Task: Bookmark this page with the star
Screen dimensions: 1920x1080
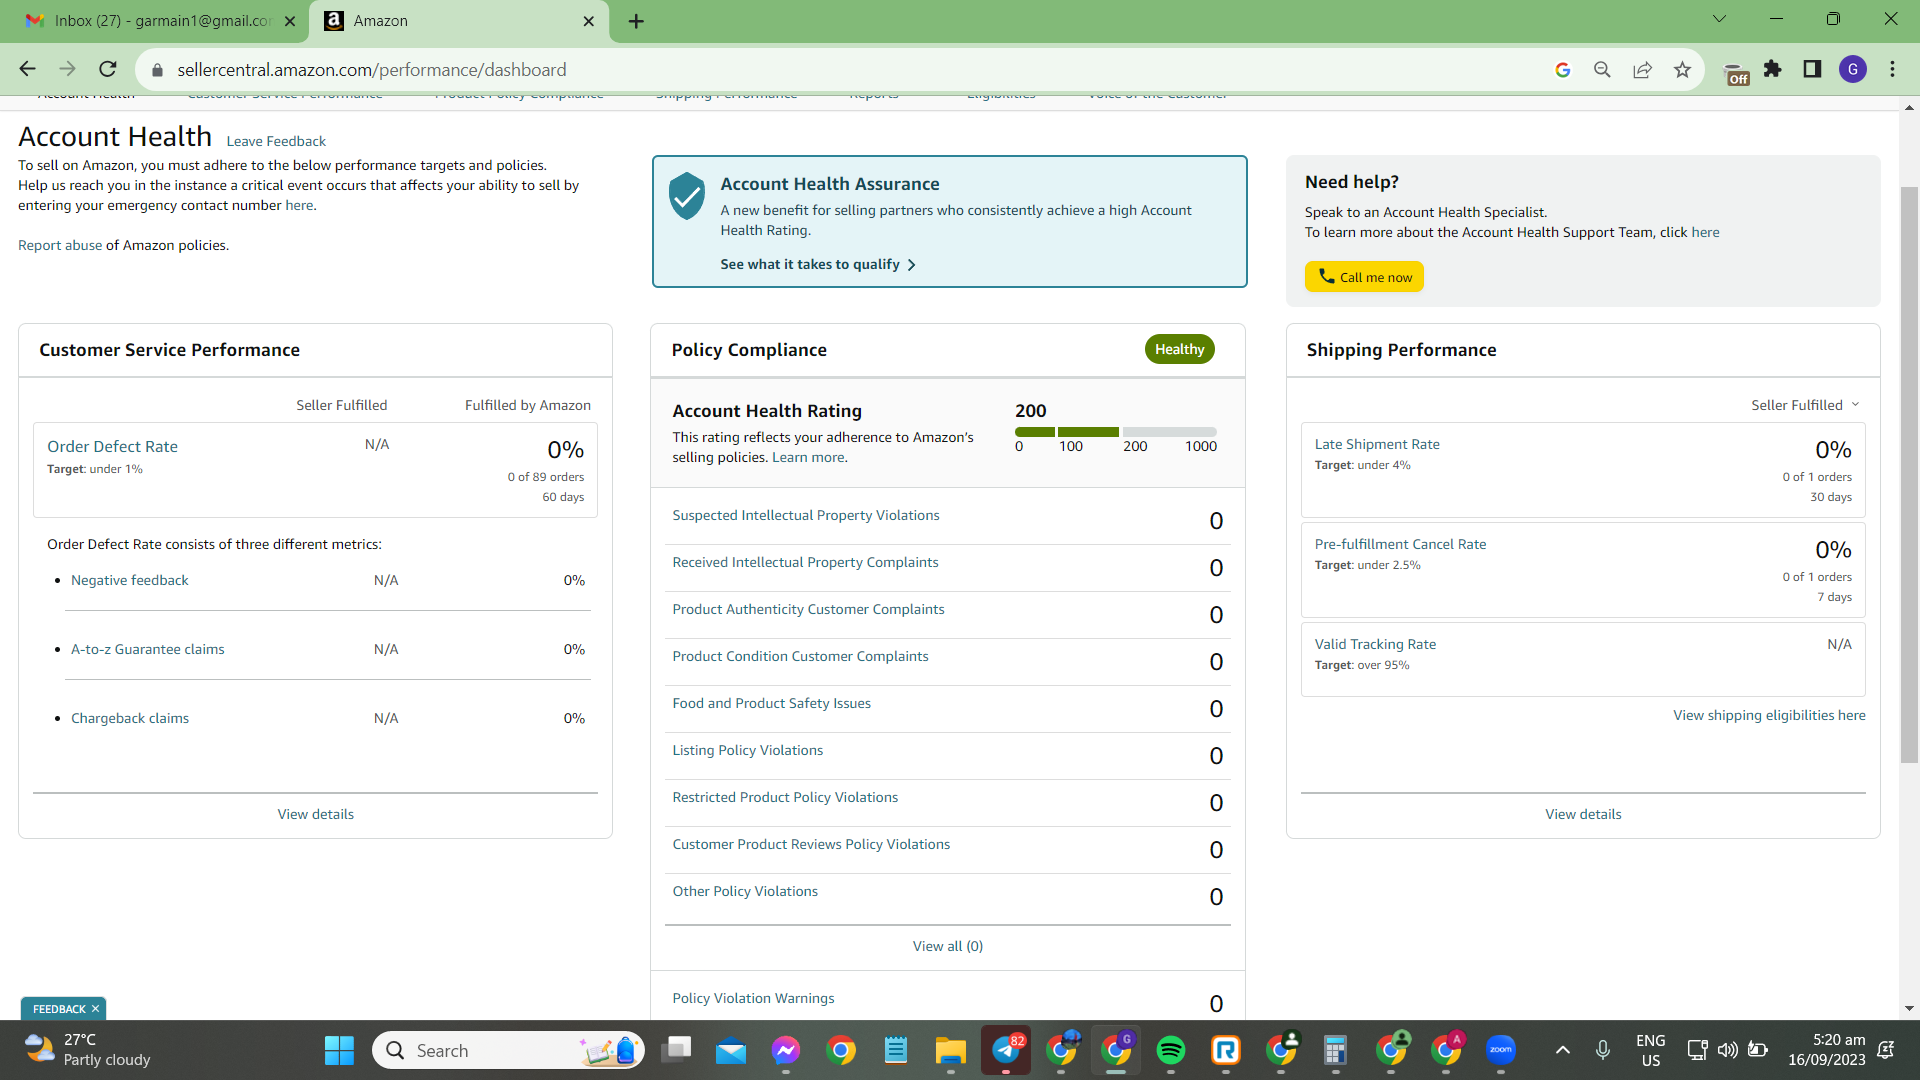Action: [1682, 69]
